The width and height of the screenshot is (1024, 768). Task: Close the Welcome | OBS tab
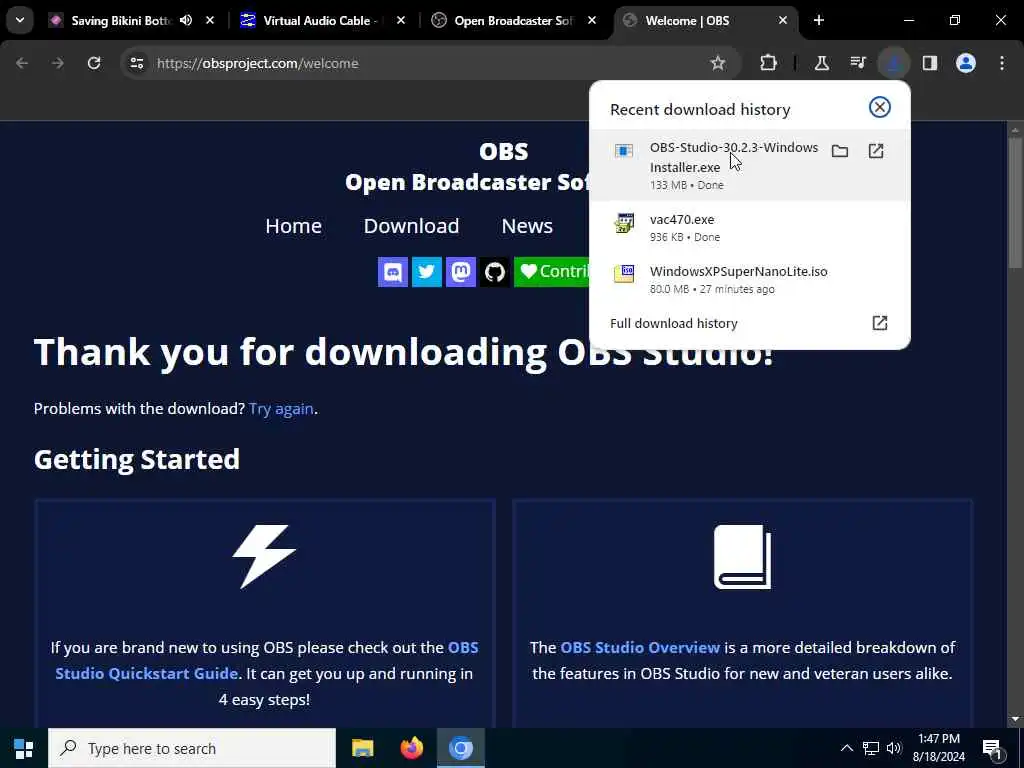782,21
